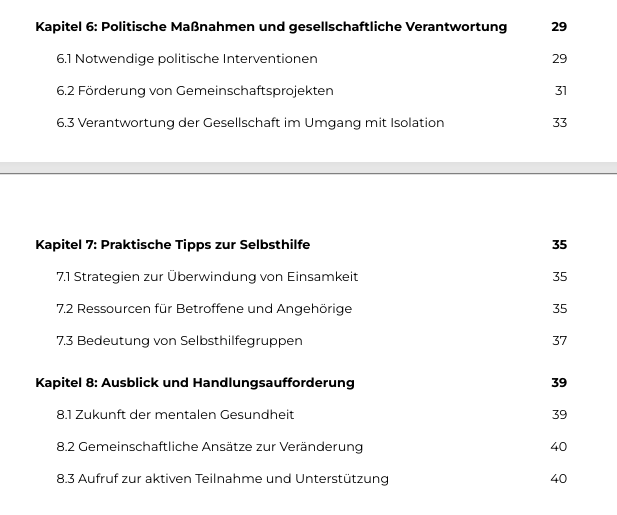Jump to 7.3 Bedeutung von Selbsthilfegruppen
Viewport: 617px width, 515px height.
coord(179,341)
